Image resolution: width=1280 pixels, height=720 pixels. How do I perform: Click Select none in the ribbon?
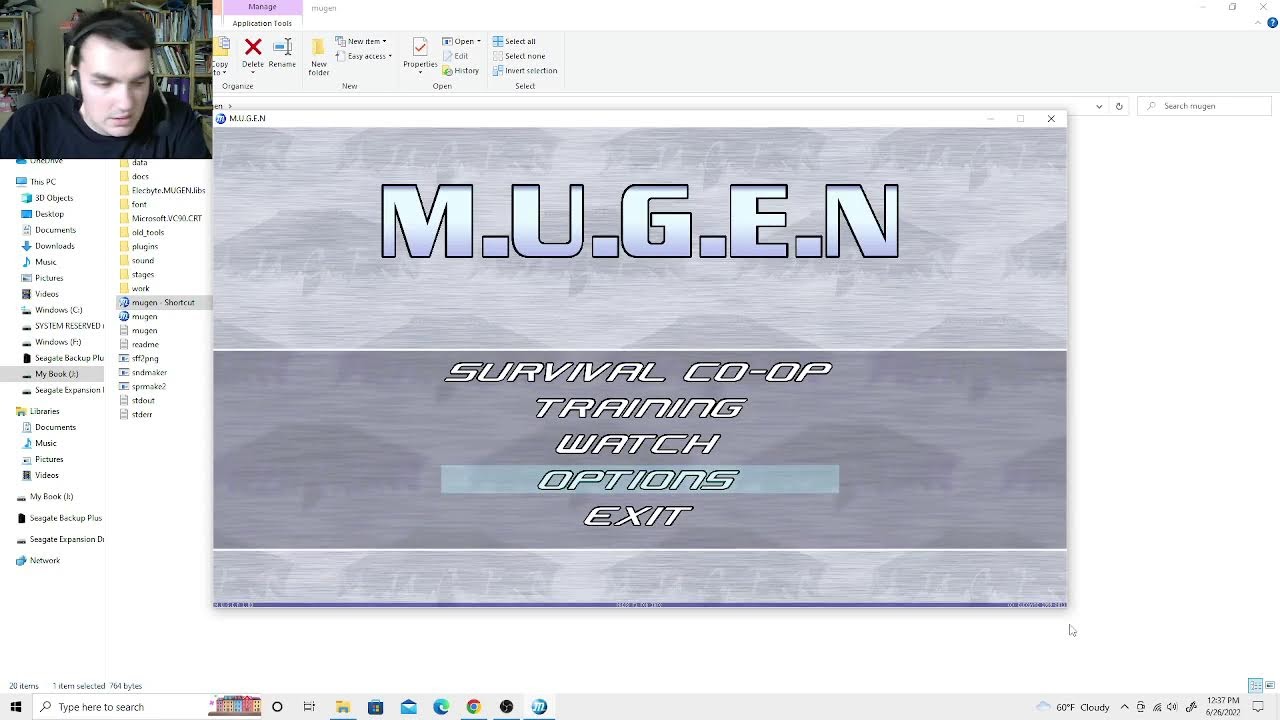(x=518, y=56)
